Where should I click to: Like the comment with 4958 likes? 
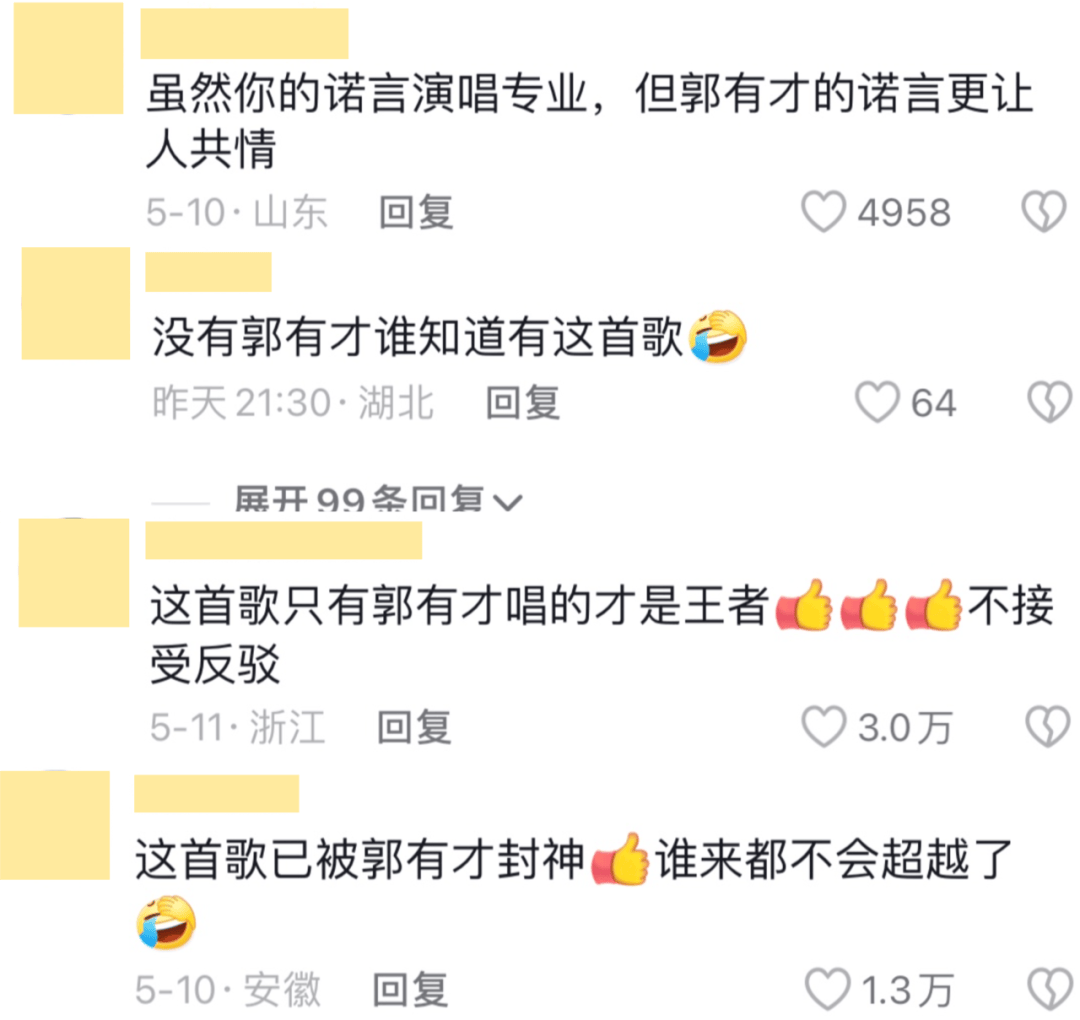click(x=824, y=211)
